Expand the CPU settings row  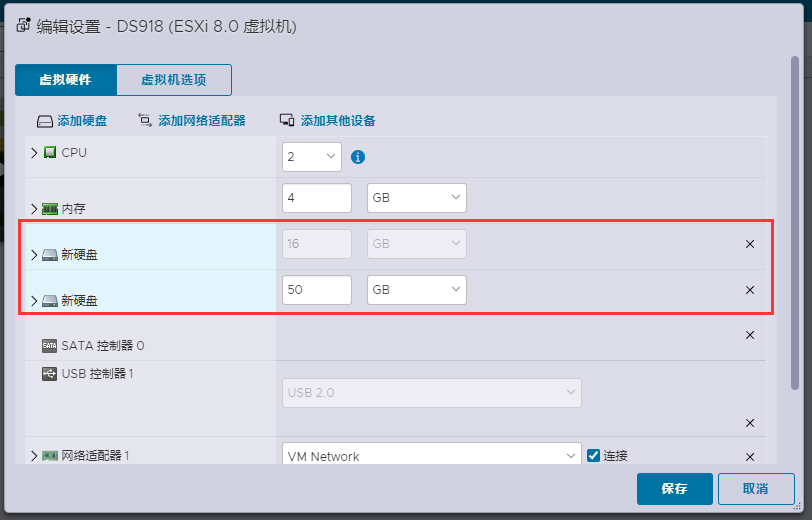click(34, 153)
